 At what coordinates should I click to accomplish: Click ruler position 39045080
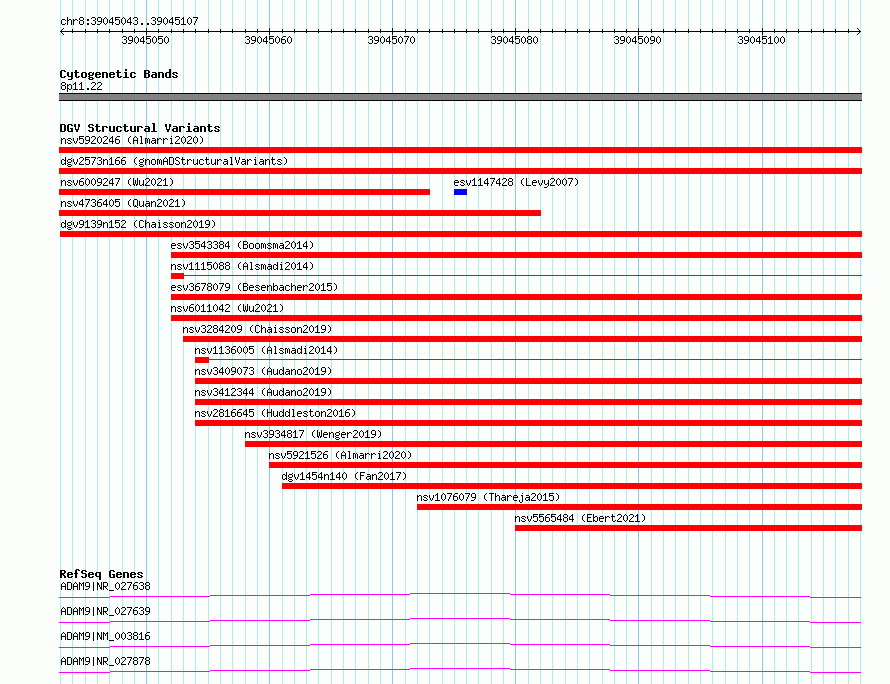[514, 40]
